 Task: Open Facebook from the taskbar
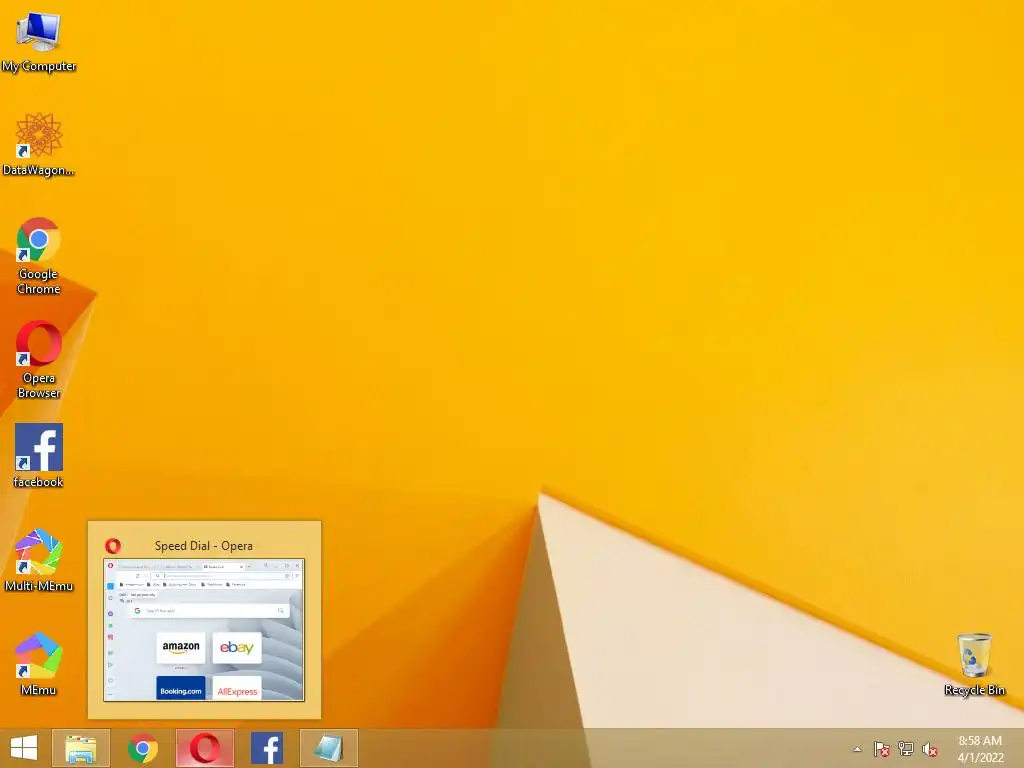pyautogui.click(x=266, y=748)
